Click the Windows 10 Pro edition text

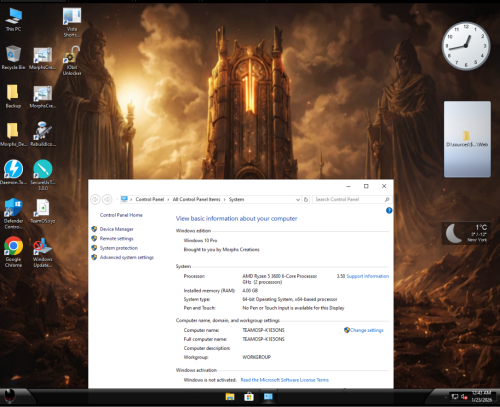(200, 240)
